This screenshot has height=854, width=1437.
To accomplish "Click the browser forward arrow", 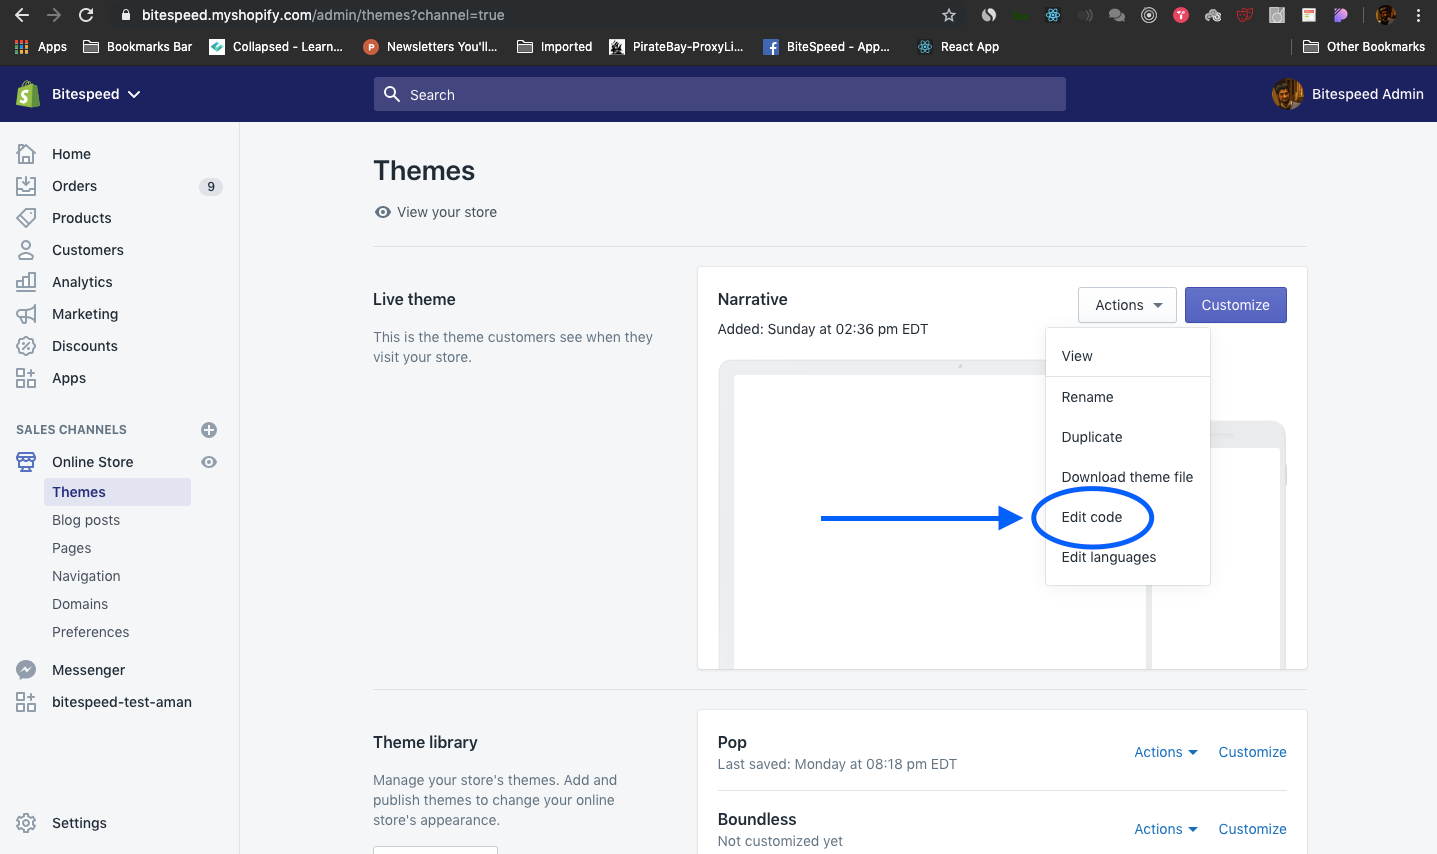I will click(x=54, y=15).
